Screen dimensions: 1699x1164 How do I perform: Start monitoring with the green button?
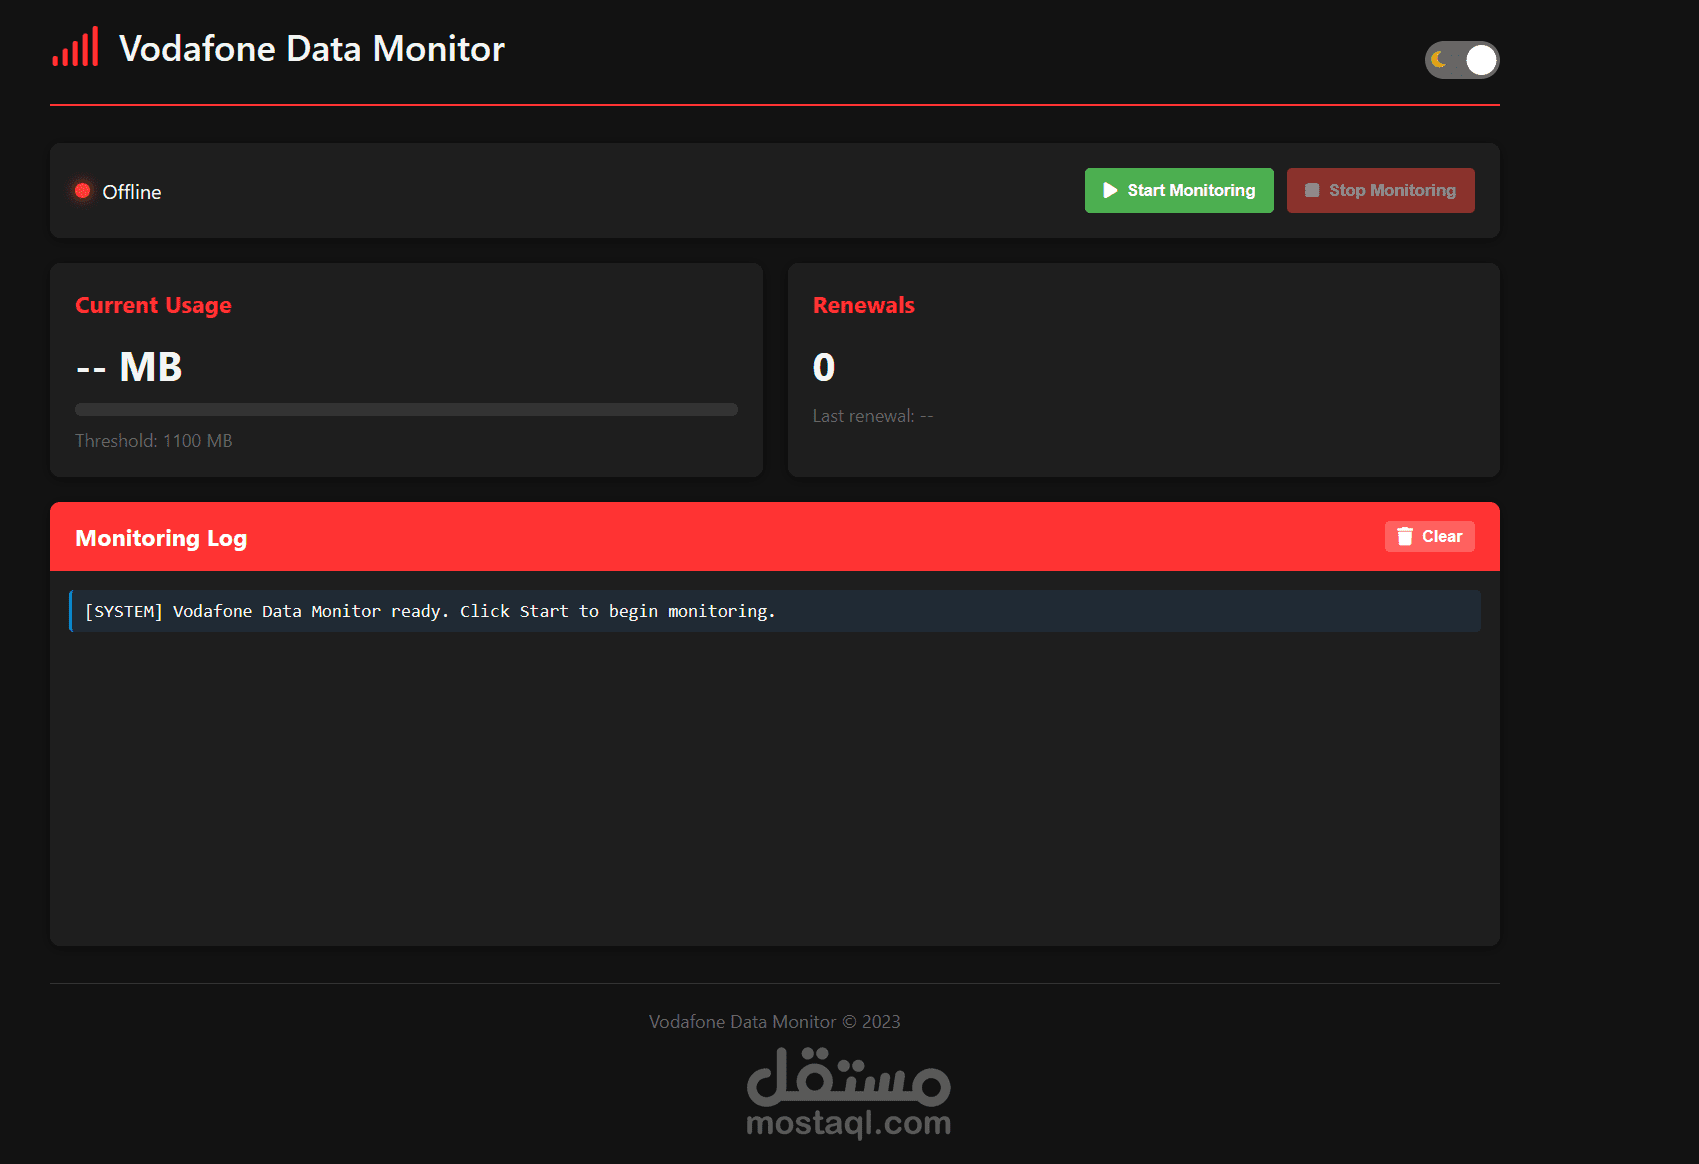click(1179, 190)
